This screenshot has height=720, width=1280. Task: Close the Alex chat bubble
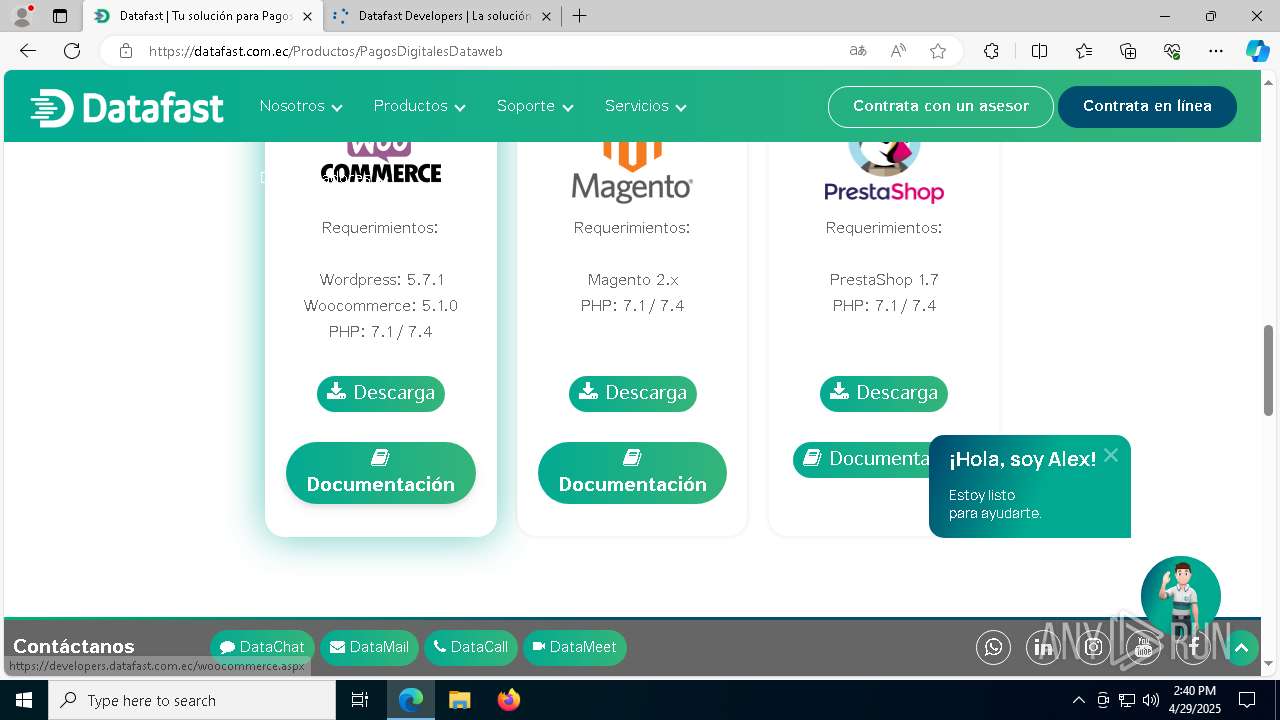(1111, 455)
